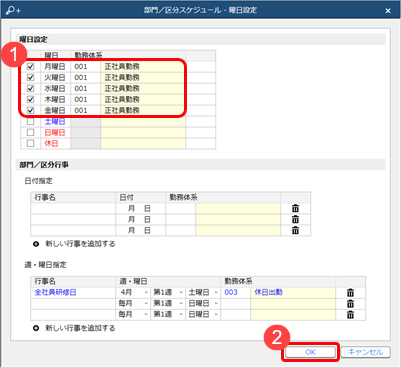
Task: Open the 4月 month dropdown
Action: [133, 292]
